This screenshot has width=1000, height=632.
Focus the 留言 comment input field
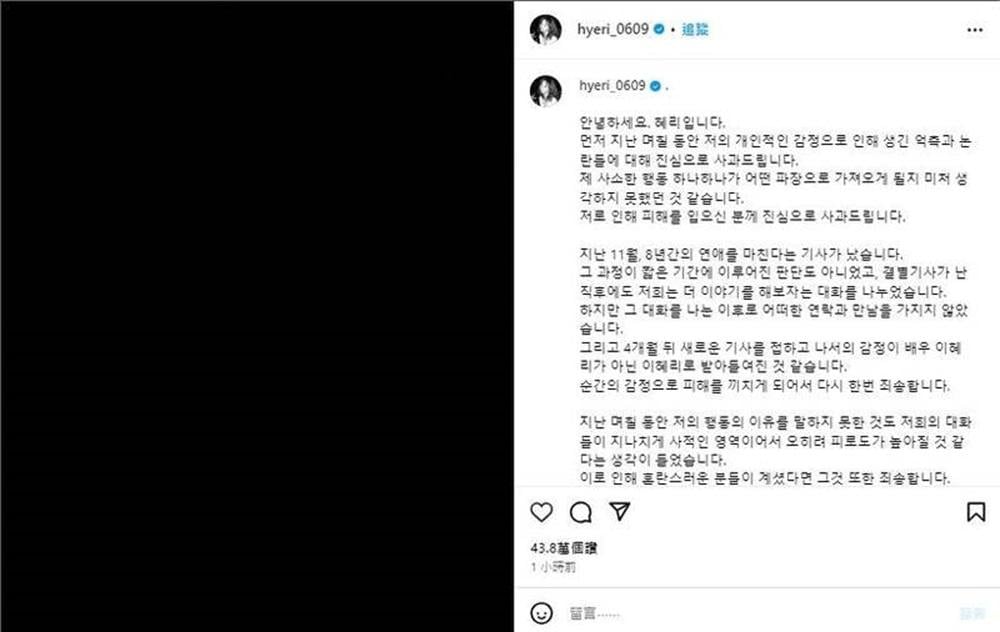point(759,614)
